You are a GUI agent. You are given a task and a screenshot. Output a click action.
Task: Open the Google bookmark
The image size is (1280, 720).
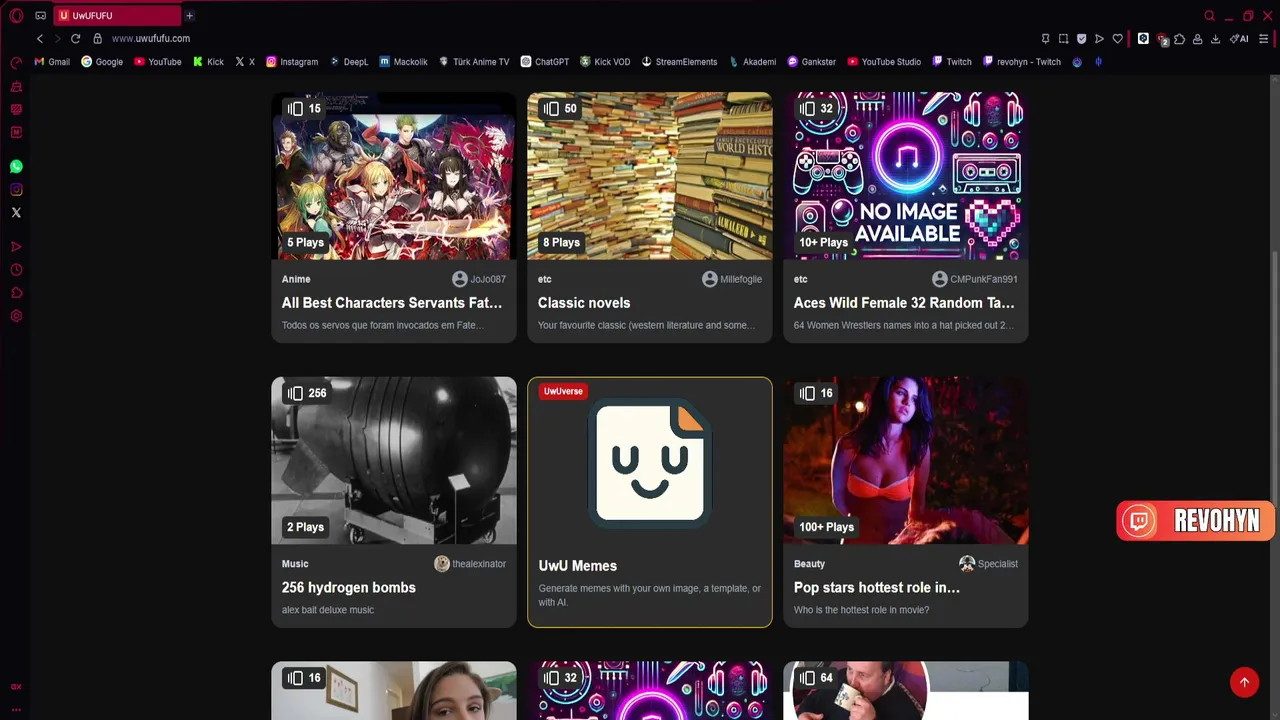point(102,62)
